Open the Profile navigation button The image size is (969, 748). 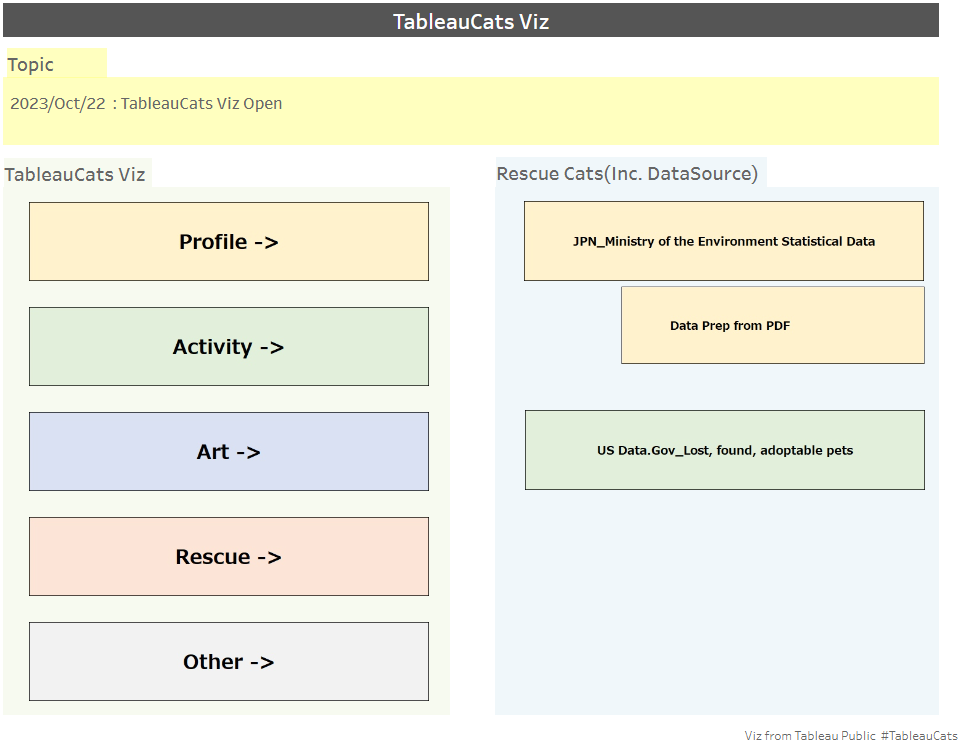pyautogui.click(x=229, y=242)
